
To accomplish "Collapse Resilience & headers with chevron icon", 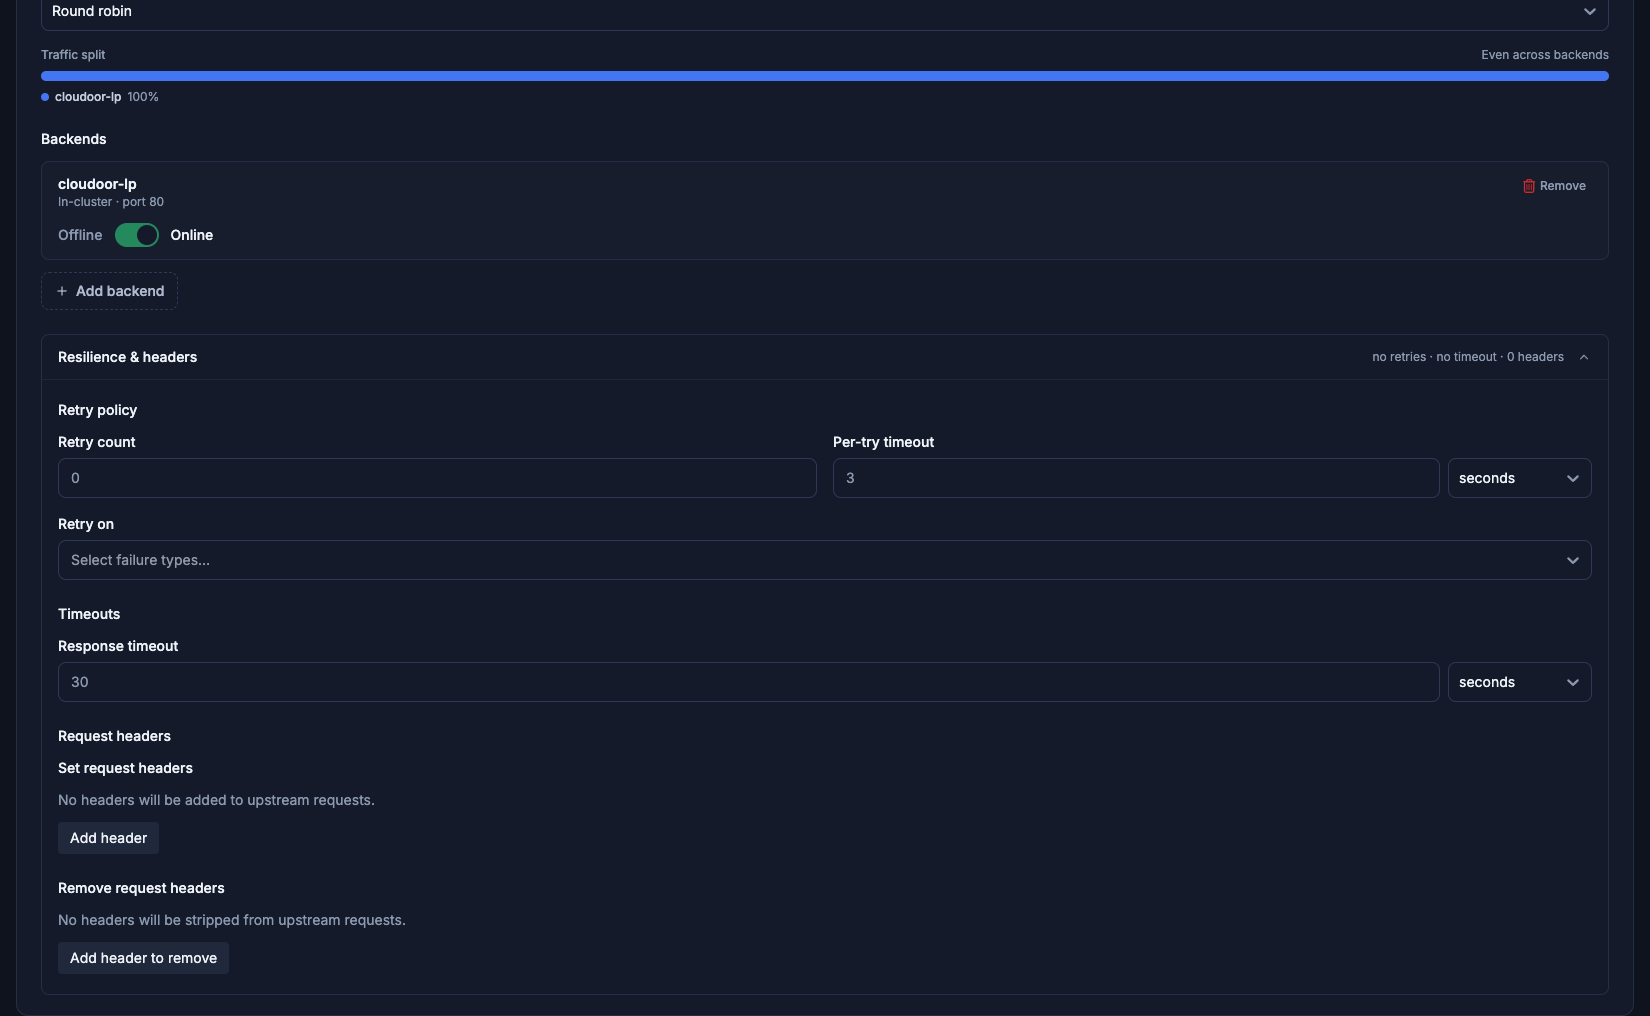I will pyautogui.click(x=1584, y=357).
